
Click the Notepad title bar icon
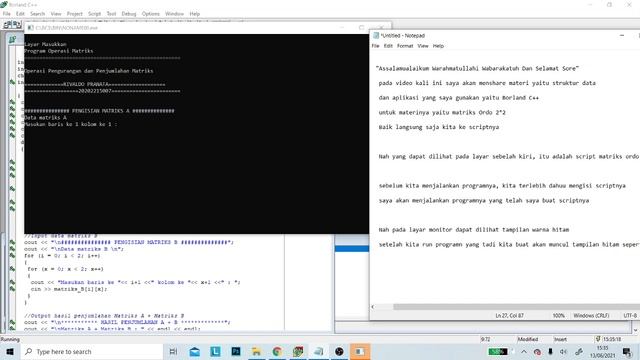point(376,36)
